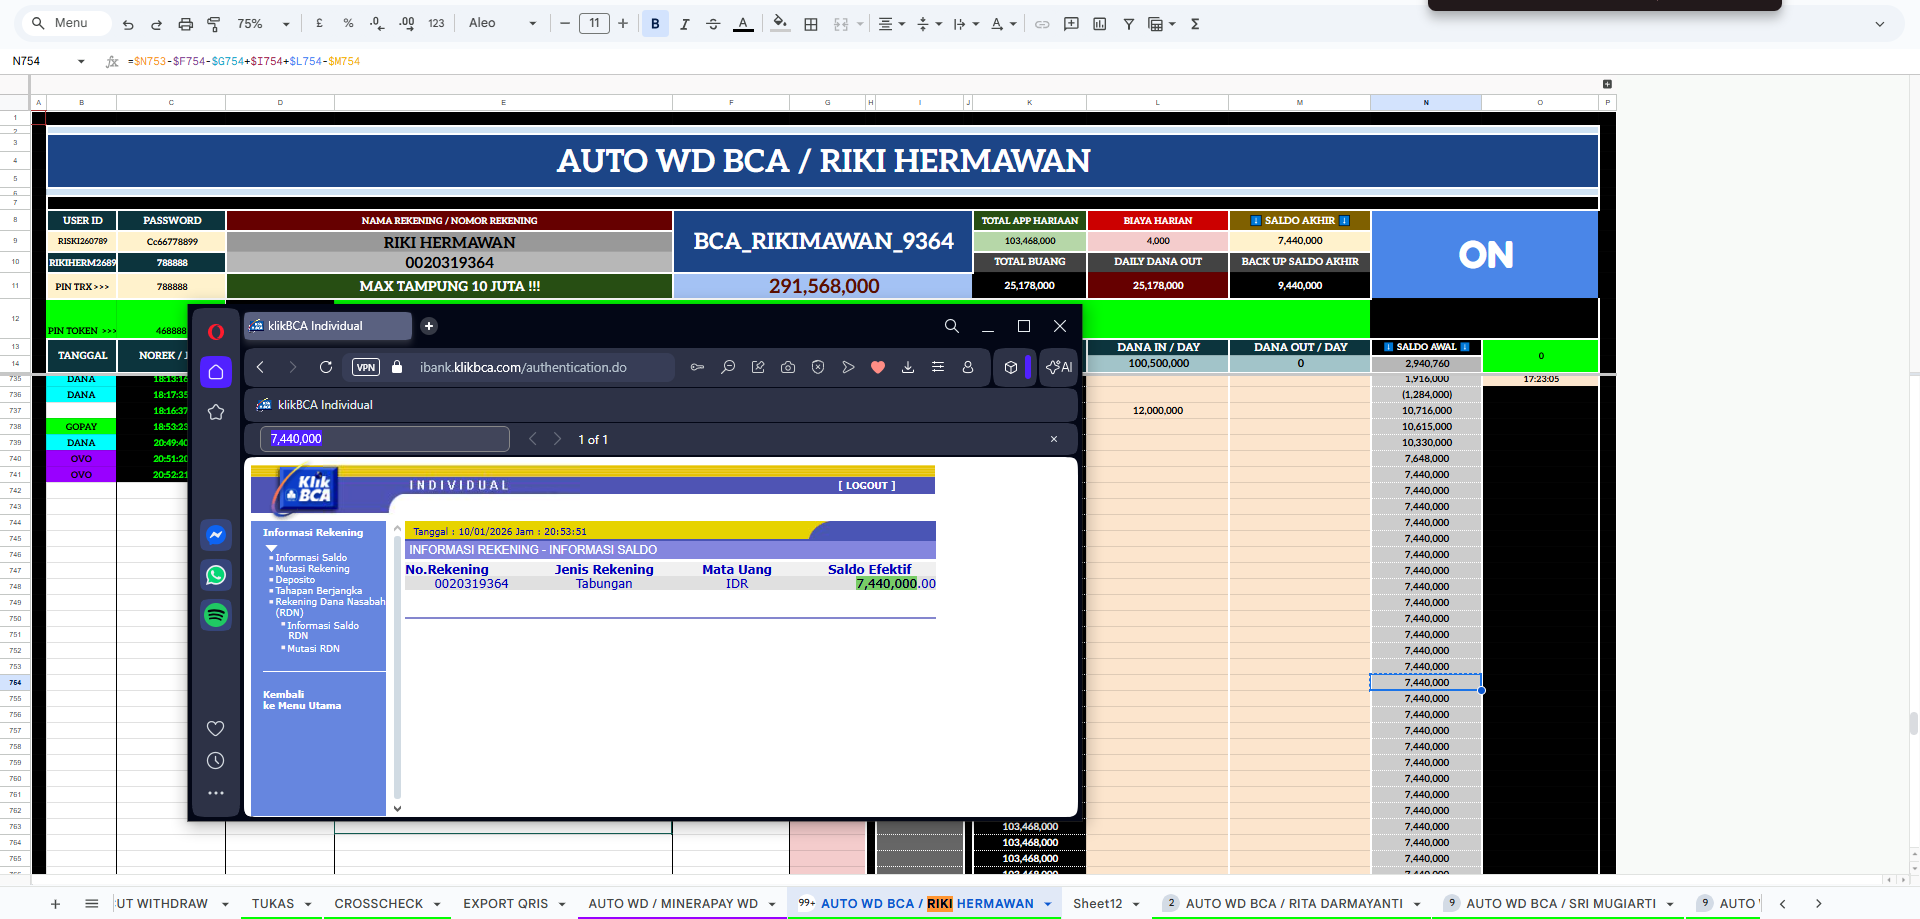Open WhatsApp in Opera sidebar

[x=216, y=575]
